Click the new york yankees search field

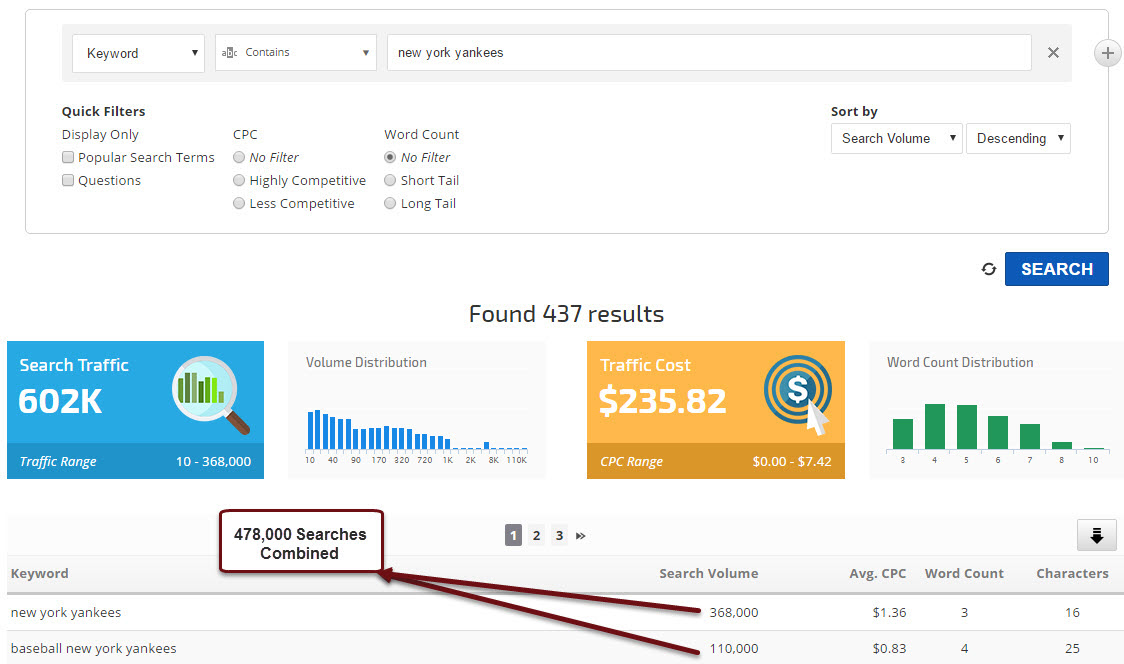[708, 53]
